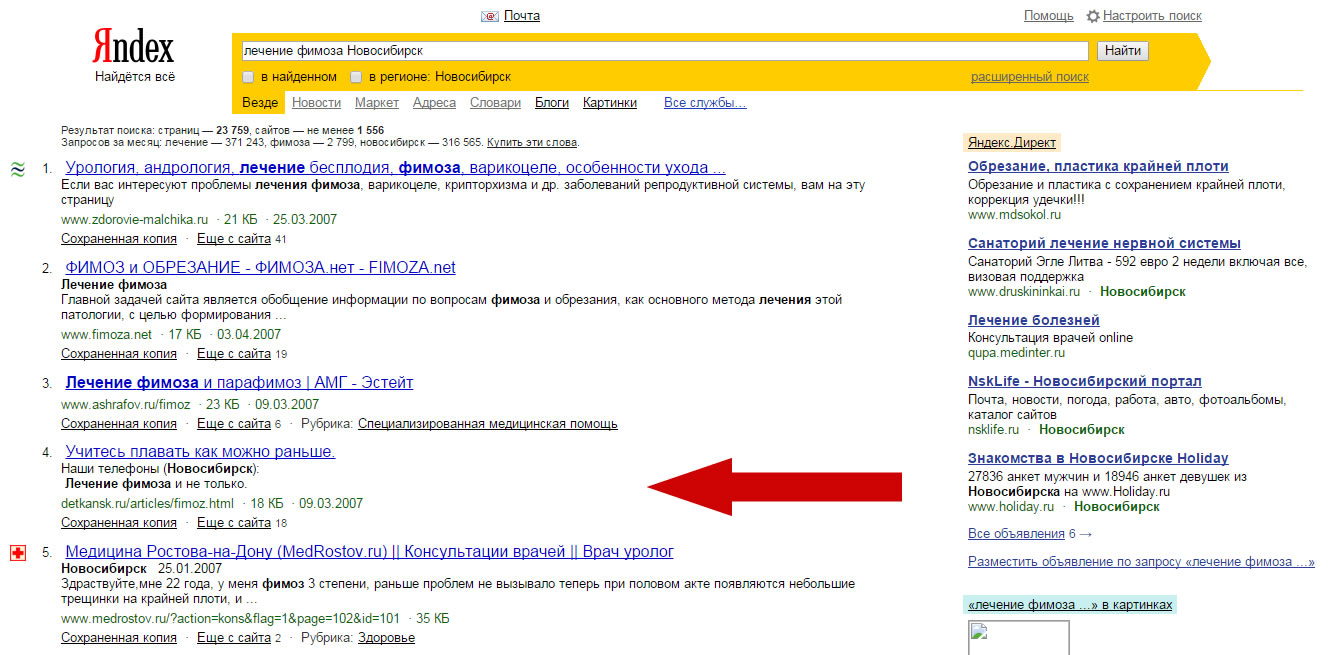
Task: Click the www.druskininkai.ru ad address
Action: click(1024, 292)
